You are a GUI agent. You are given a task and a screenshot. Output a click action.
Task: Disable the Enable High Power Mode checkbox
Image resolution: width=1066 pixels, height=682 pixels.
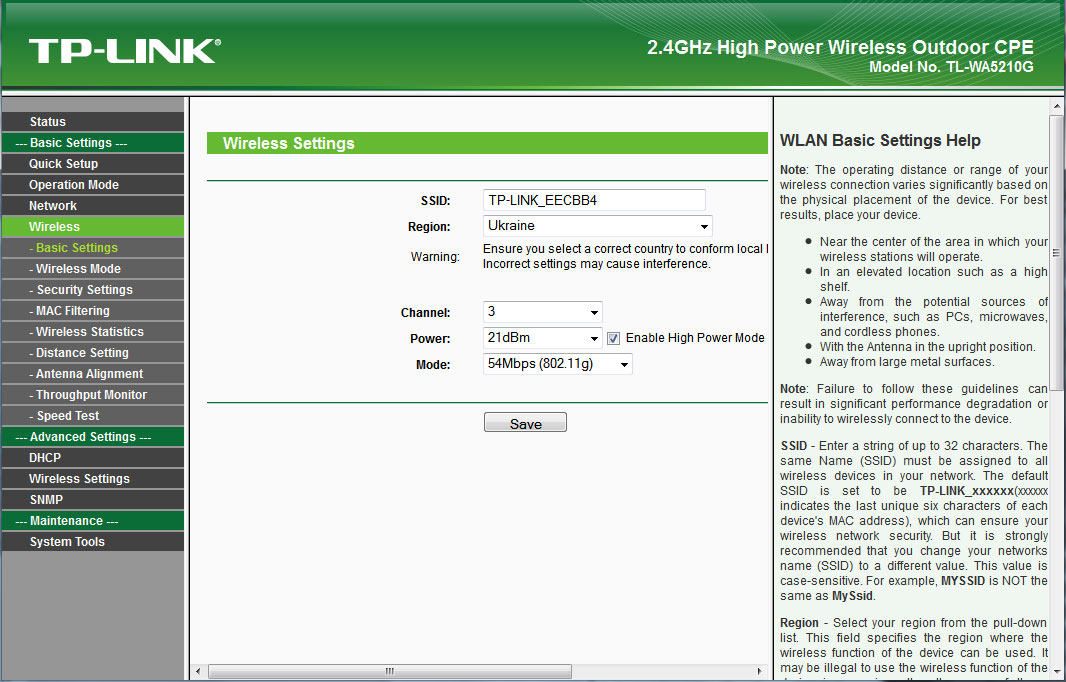pos(613,338)
